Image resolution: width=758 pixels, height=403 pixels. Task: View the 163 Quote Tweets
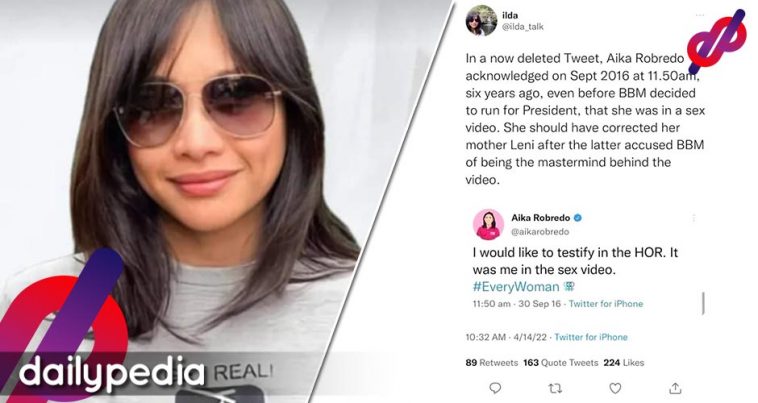tap(560, 362)
